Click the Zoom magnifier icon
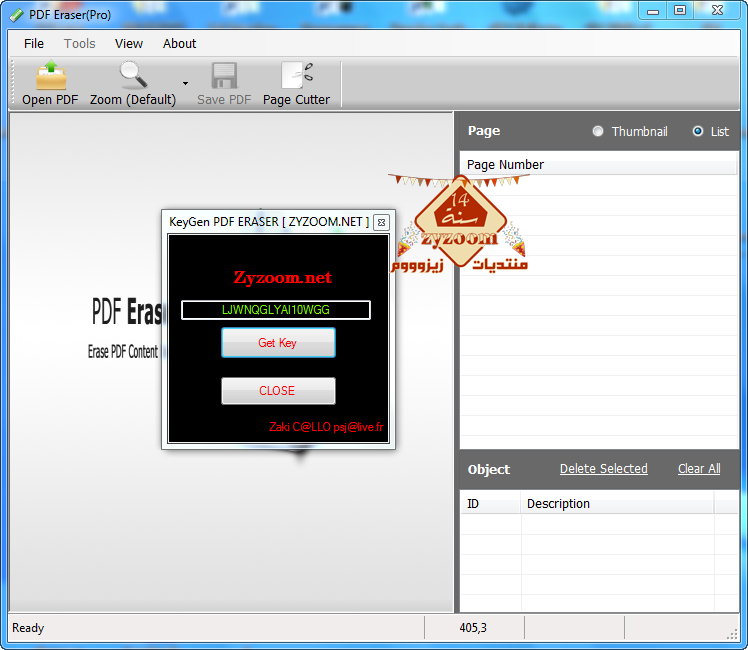 (133, 75)
